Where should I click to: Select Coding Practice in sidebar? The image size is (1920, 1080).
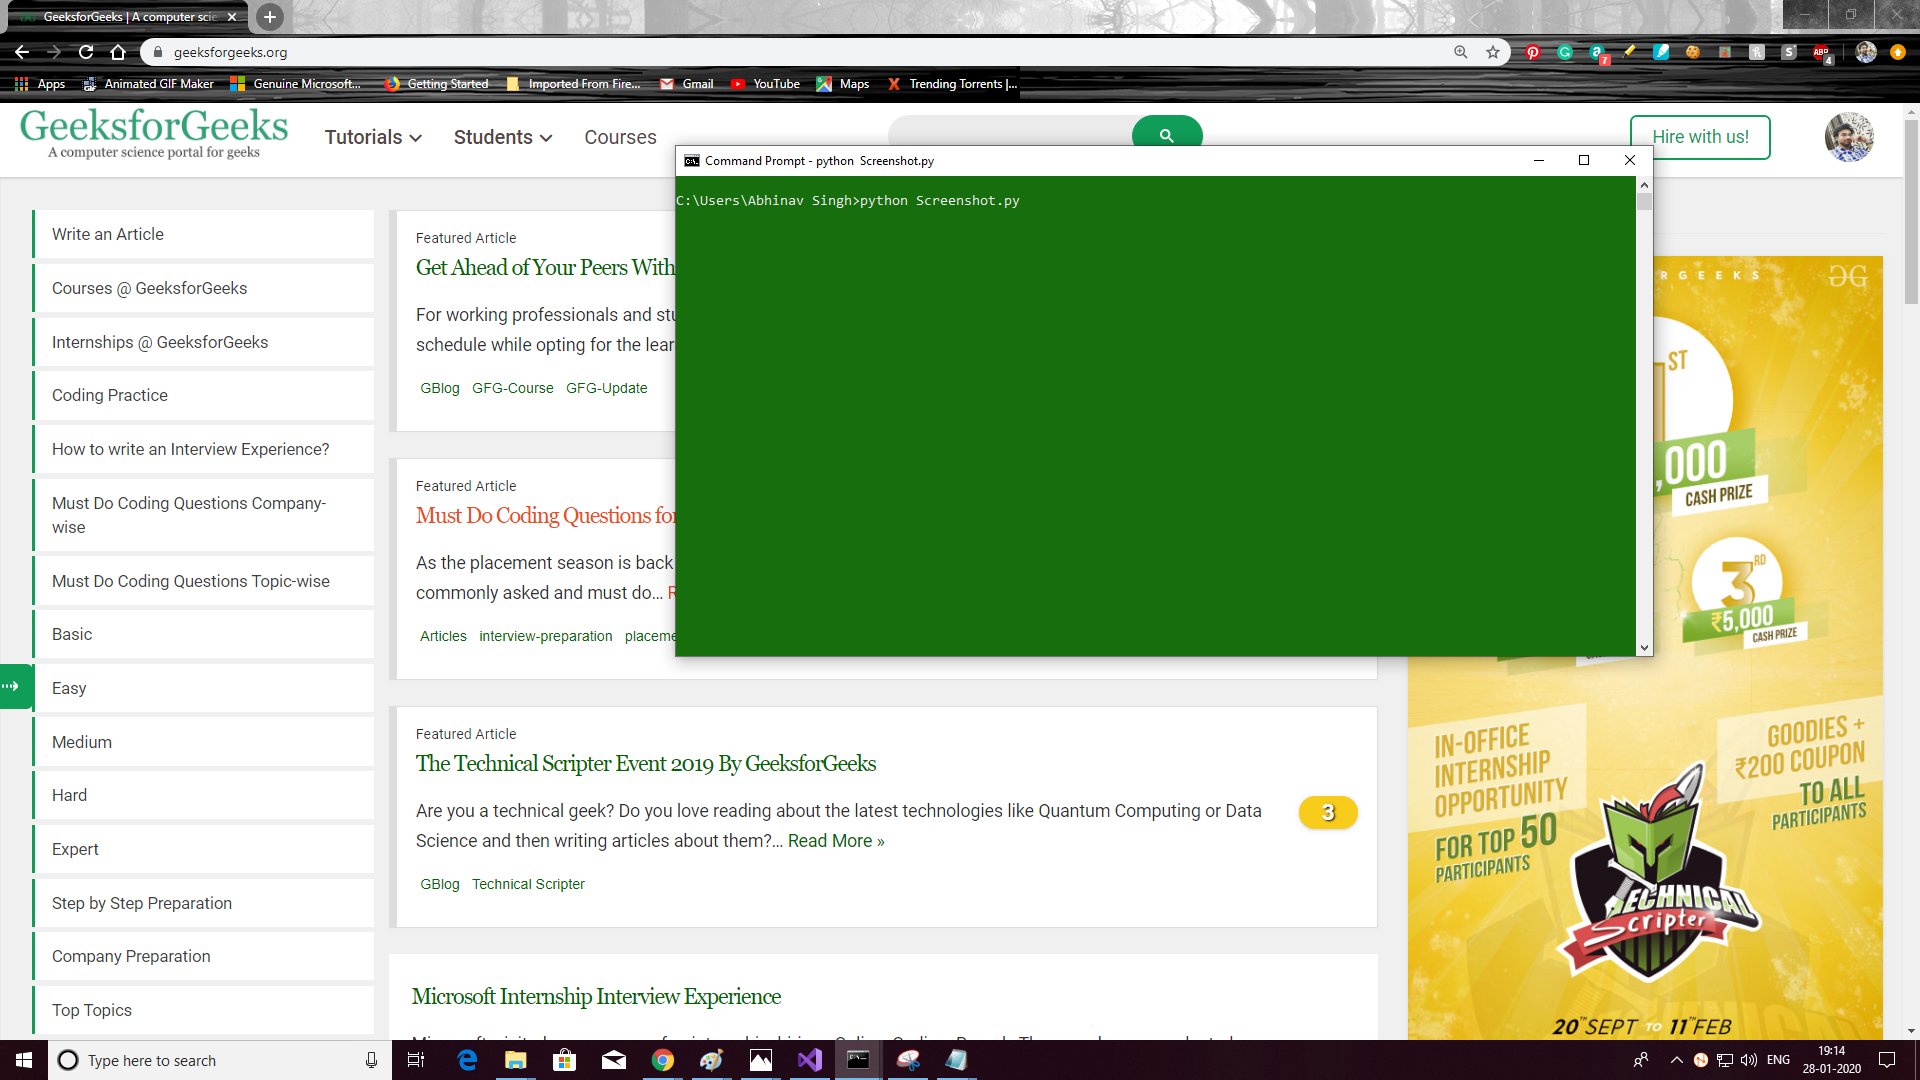pos(110,395)
